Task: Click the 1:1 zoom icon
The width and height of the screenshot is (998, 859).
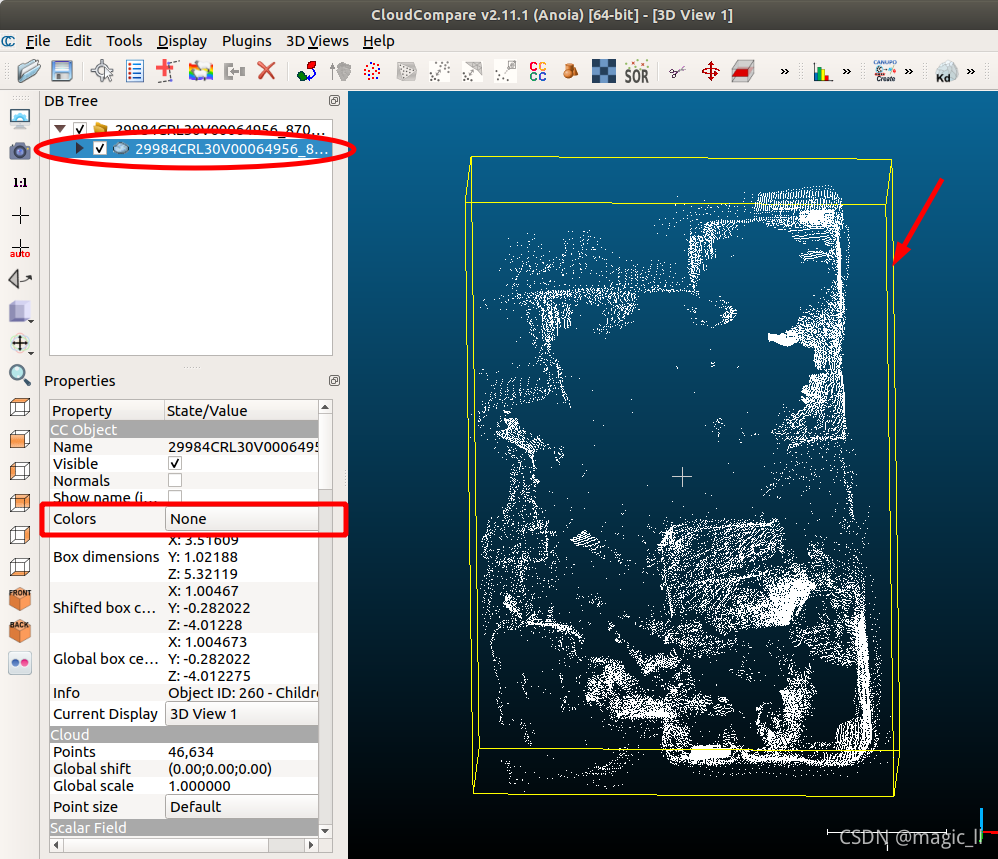Action: [20, 183]
